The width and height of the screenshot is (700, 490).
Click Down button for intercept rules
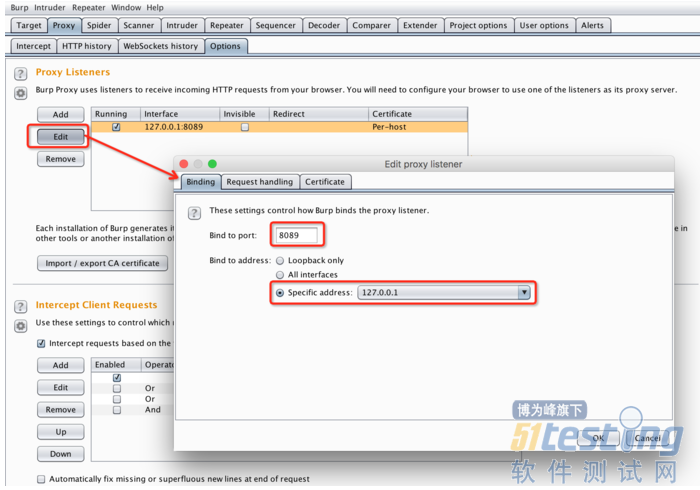pos(61,454)
